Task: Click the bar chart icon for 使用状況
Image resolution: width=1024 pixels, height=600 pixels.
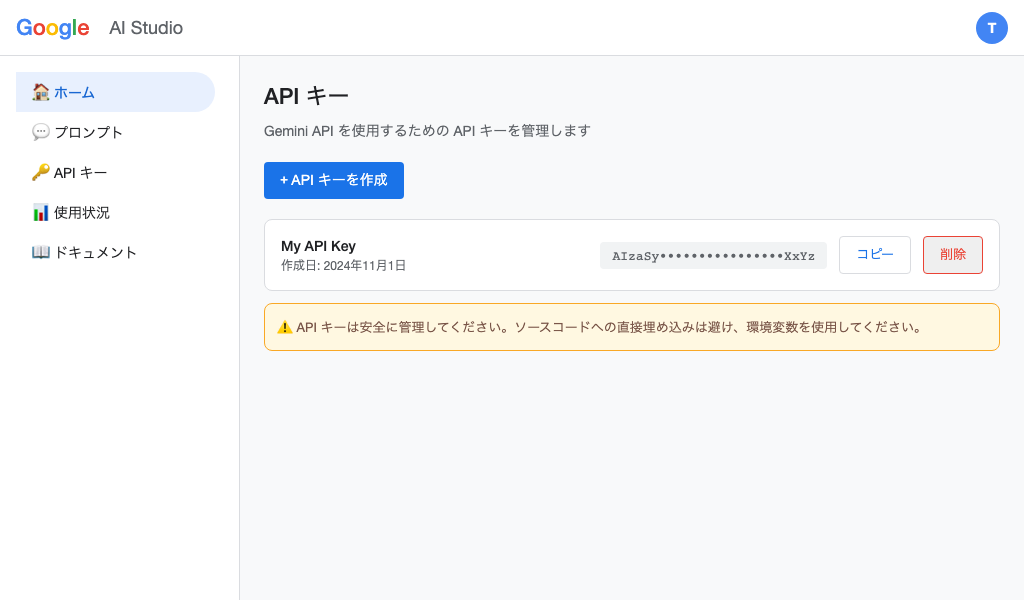Action: (40, 211)
